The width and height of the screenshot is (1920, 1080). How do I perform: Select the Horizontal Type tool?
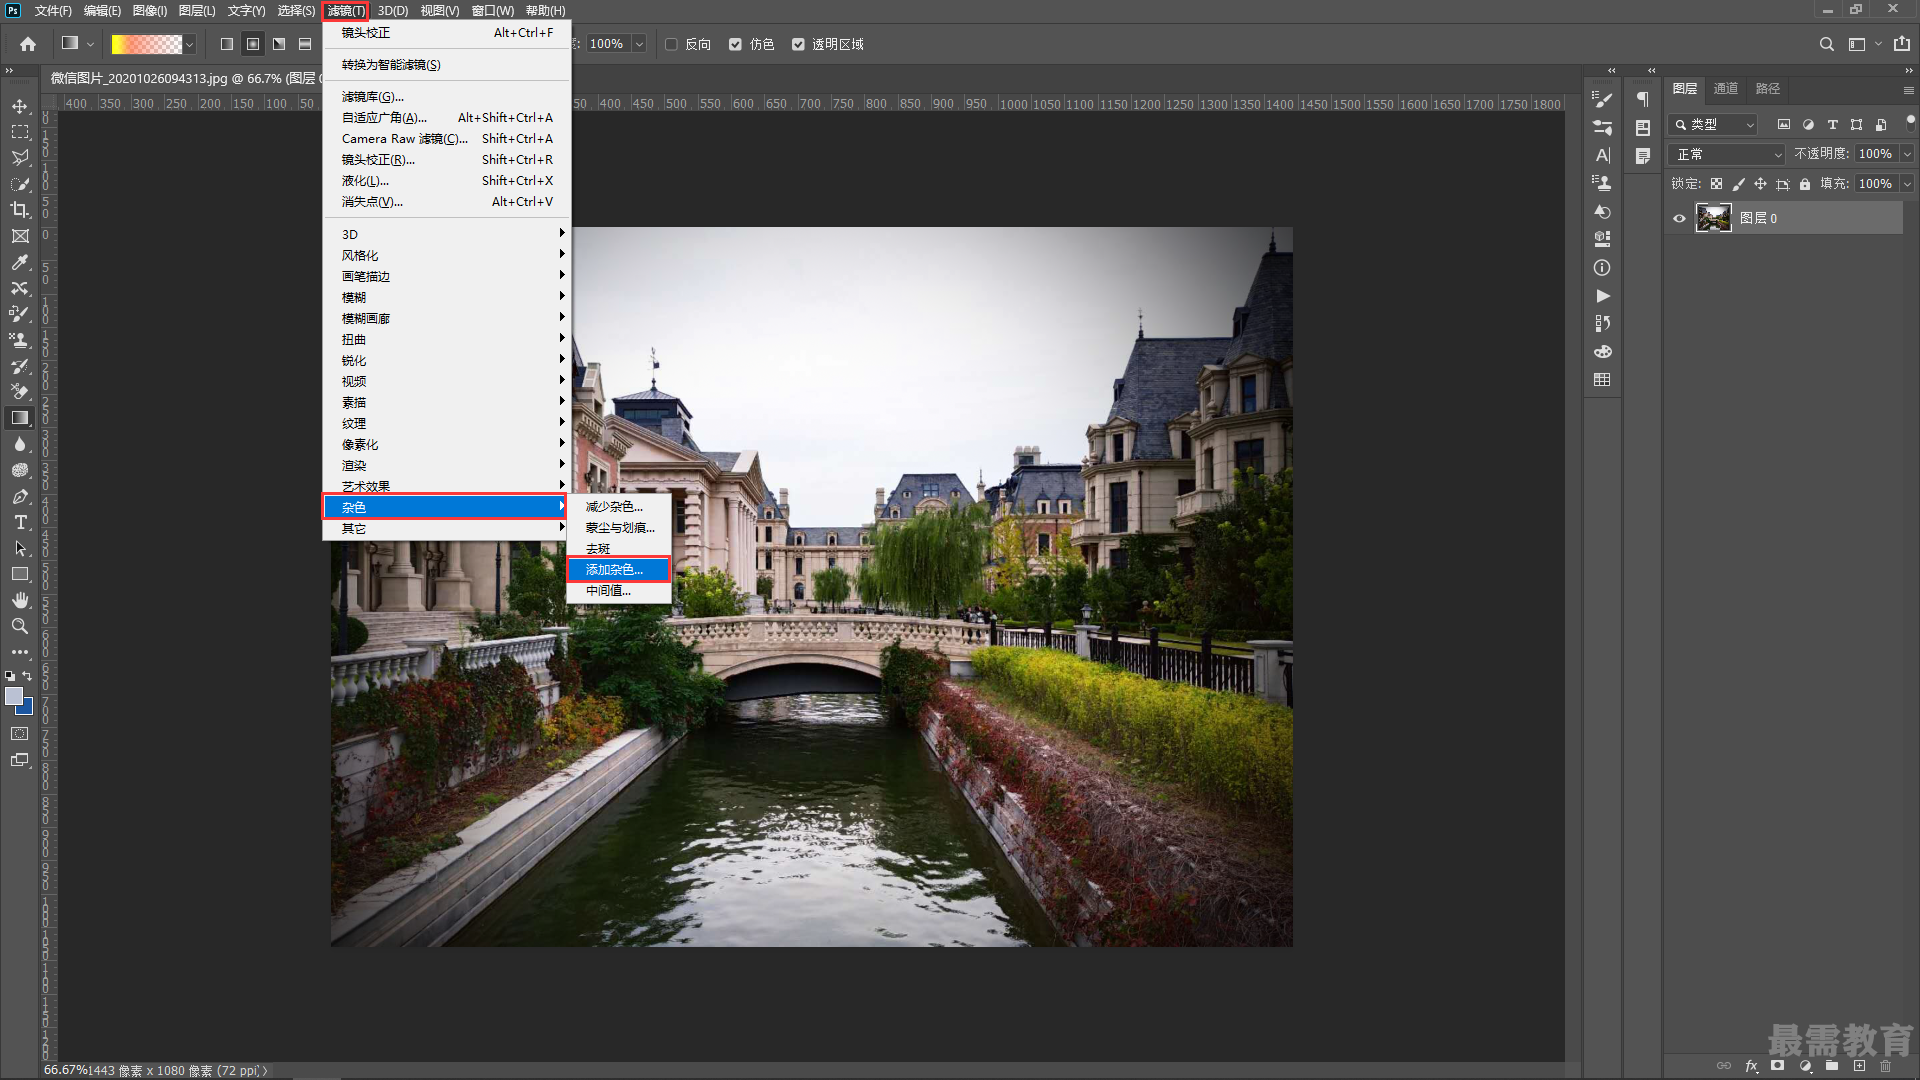point(20,522)
